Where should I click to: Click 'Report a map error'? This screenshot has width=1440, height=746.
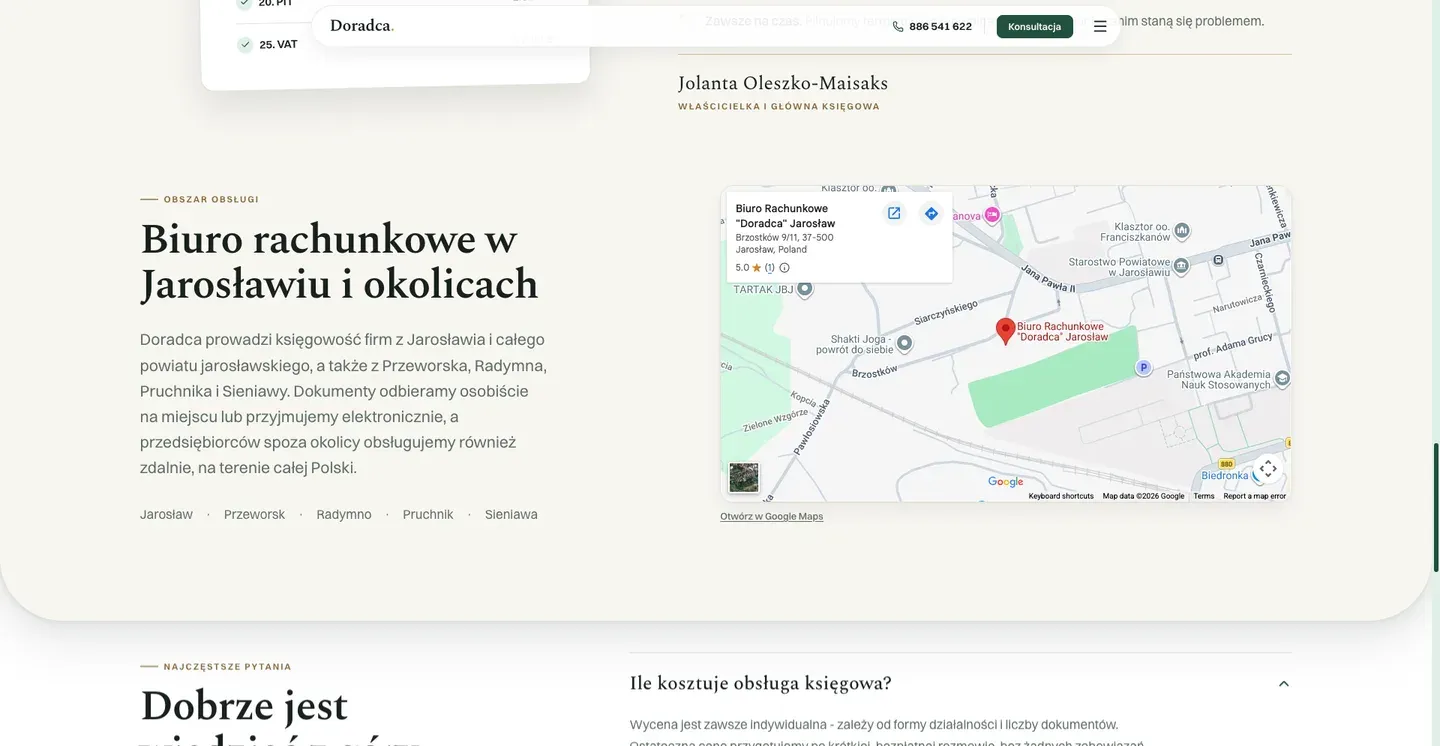[x=1255, y=496]
